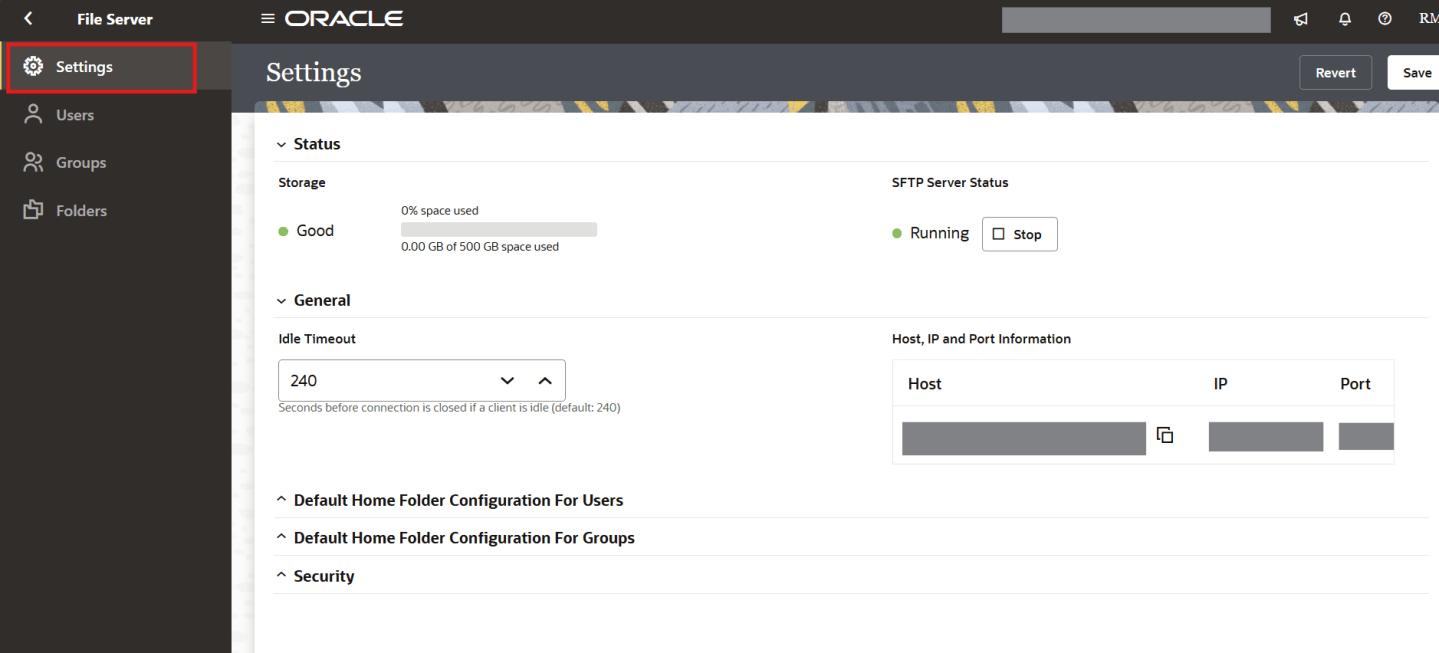The image size is (1439, 653).
Task: Open the hamburger navigation menu
Action: pos(267,19)
